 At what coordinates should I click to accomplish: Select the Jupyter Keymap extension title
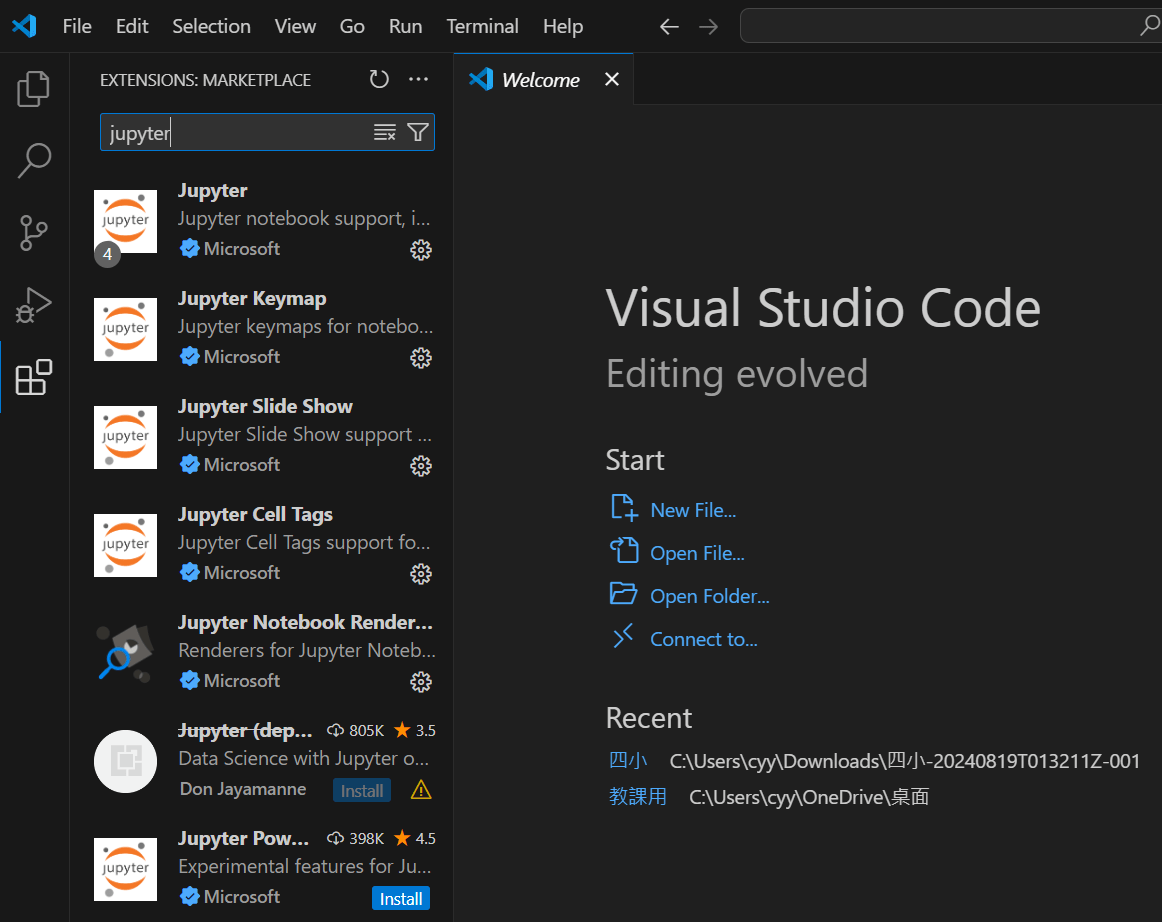tap(252, 298)
